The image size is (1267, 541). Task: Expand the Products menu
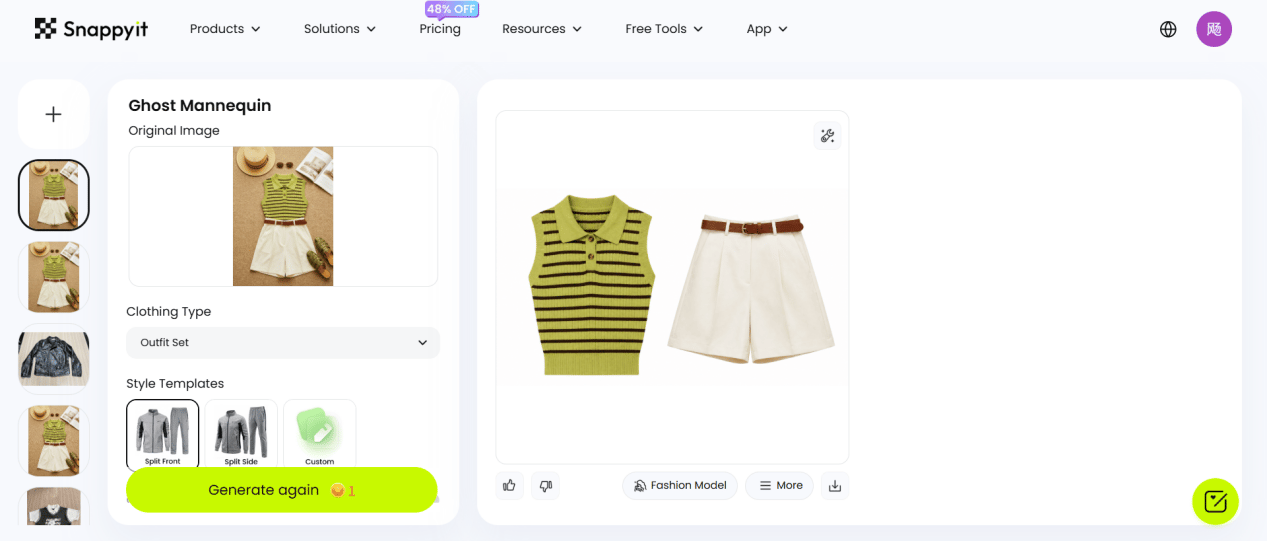pos(225,29)
